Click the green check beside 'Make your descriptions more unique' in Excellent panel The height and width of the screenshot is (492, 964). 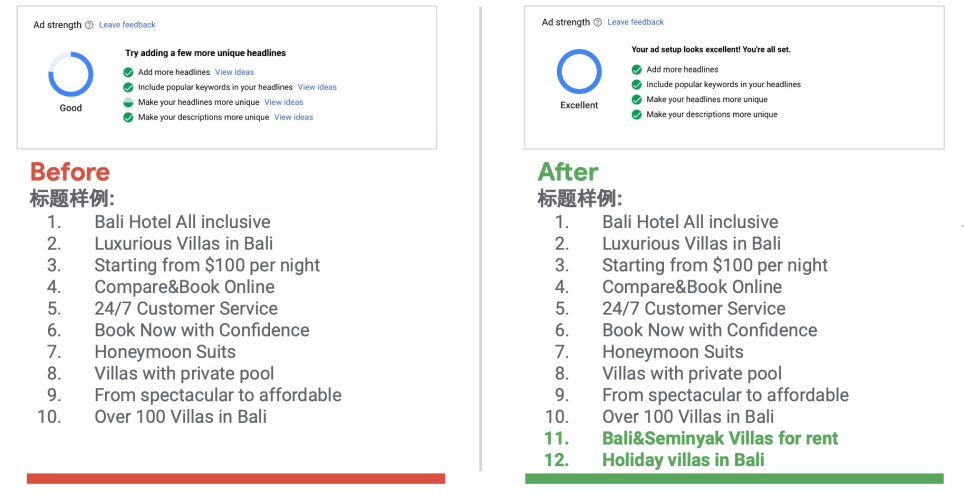tap(636, 114)
